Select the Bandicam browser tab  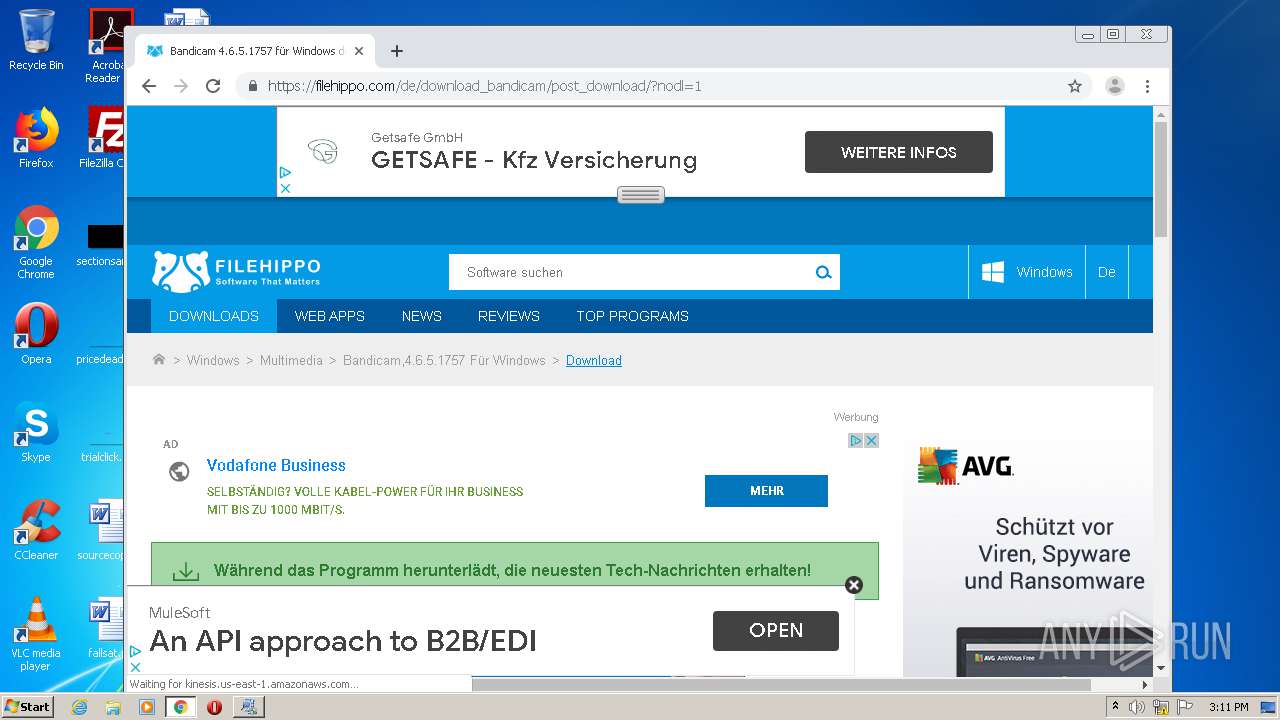click(256, 51)
